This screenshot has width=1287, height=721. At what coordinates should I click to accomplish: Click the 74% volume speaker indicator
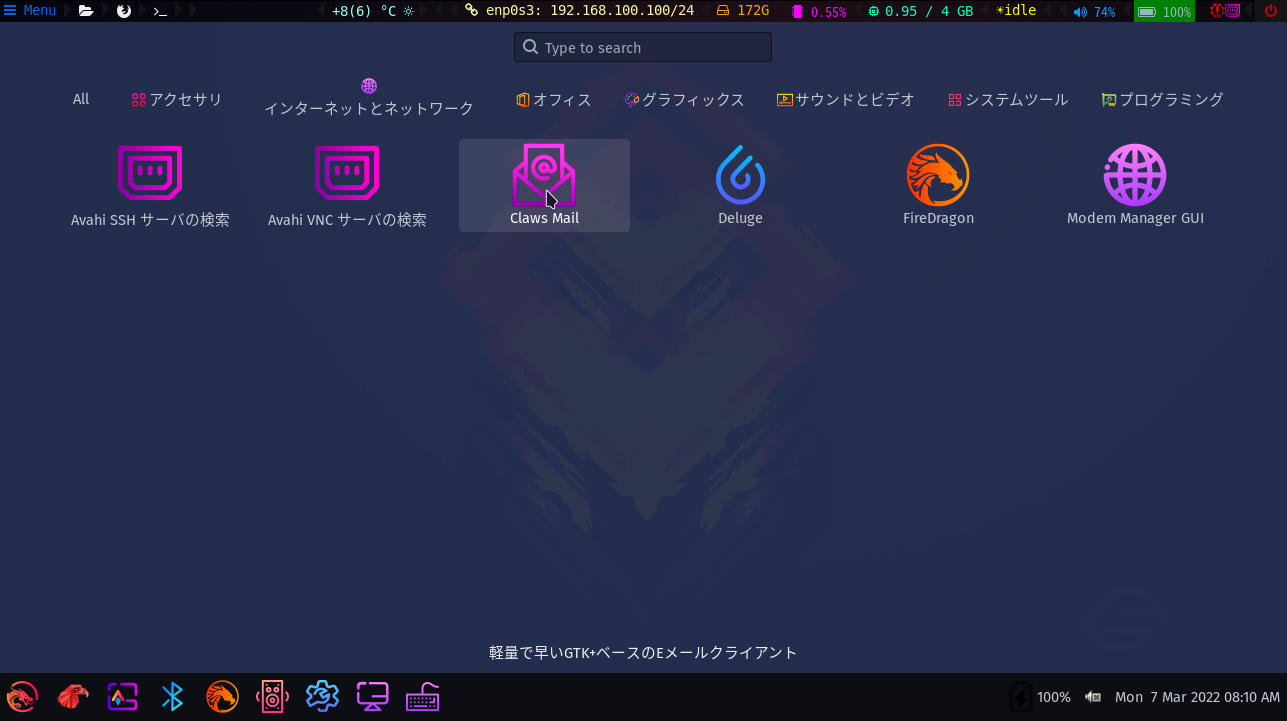1094,12
